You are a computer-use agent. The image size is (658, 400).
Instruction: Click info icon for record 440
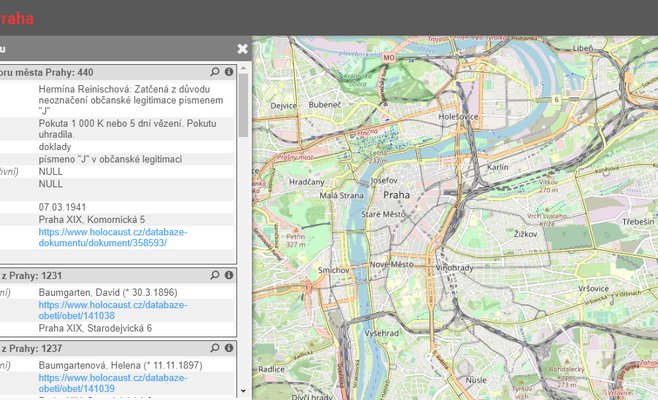click(228, 72)
